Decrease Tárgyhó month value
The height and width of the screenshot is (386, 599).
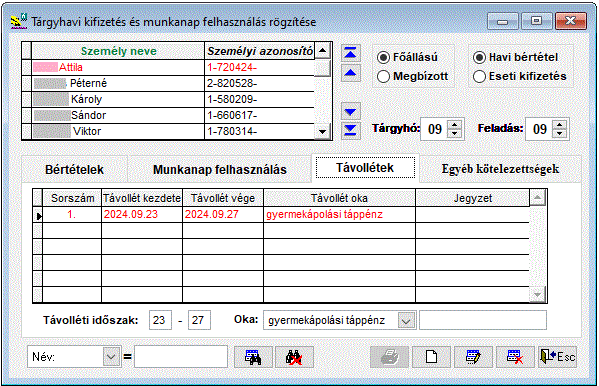[x=454, y=134]
